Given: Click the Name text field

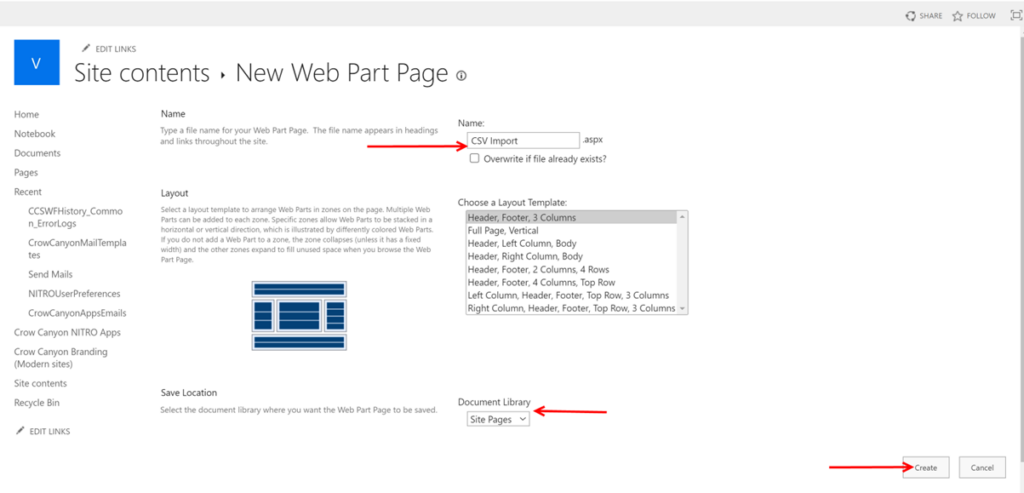Looking at the screenshot, I should pyautogui.click(x=523, y=141).
